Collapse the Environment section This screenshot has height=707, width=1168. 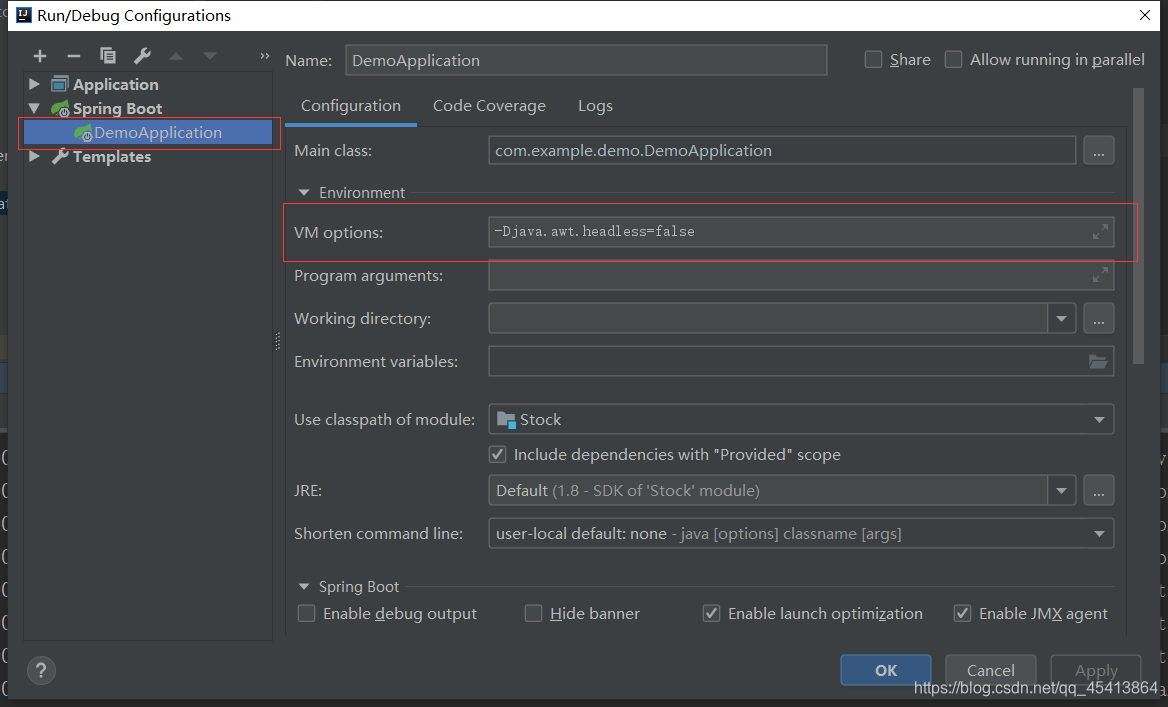point(304,192)
